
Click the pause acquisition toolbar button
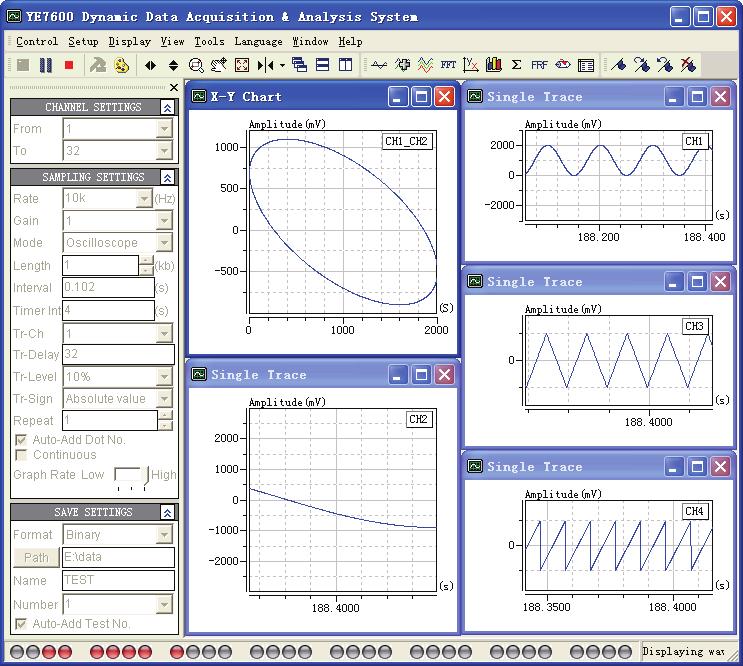click(x=46, y=65)
